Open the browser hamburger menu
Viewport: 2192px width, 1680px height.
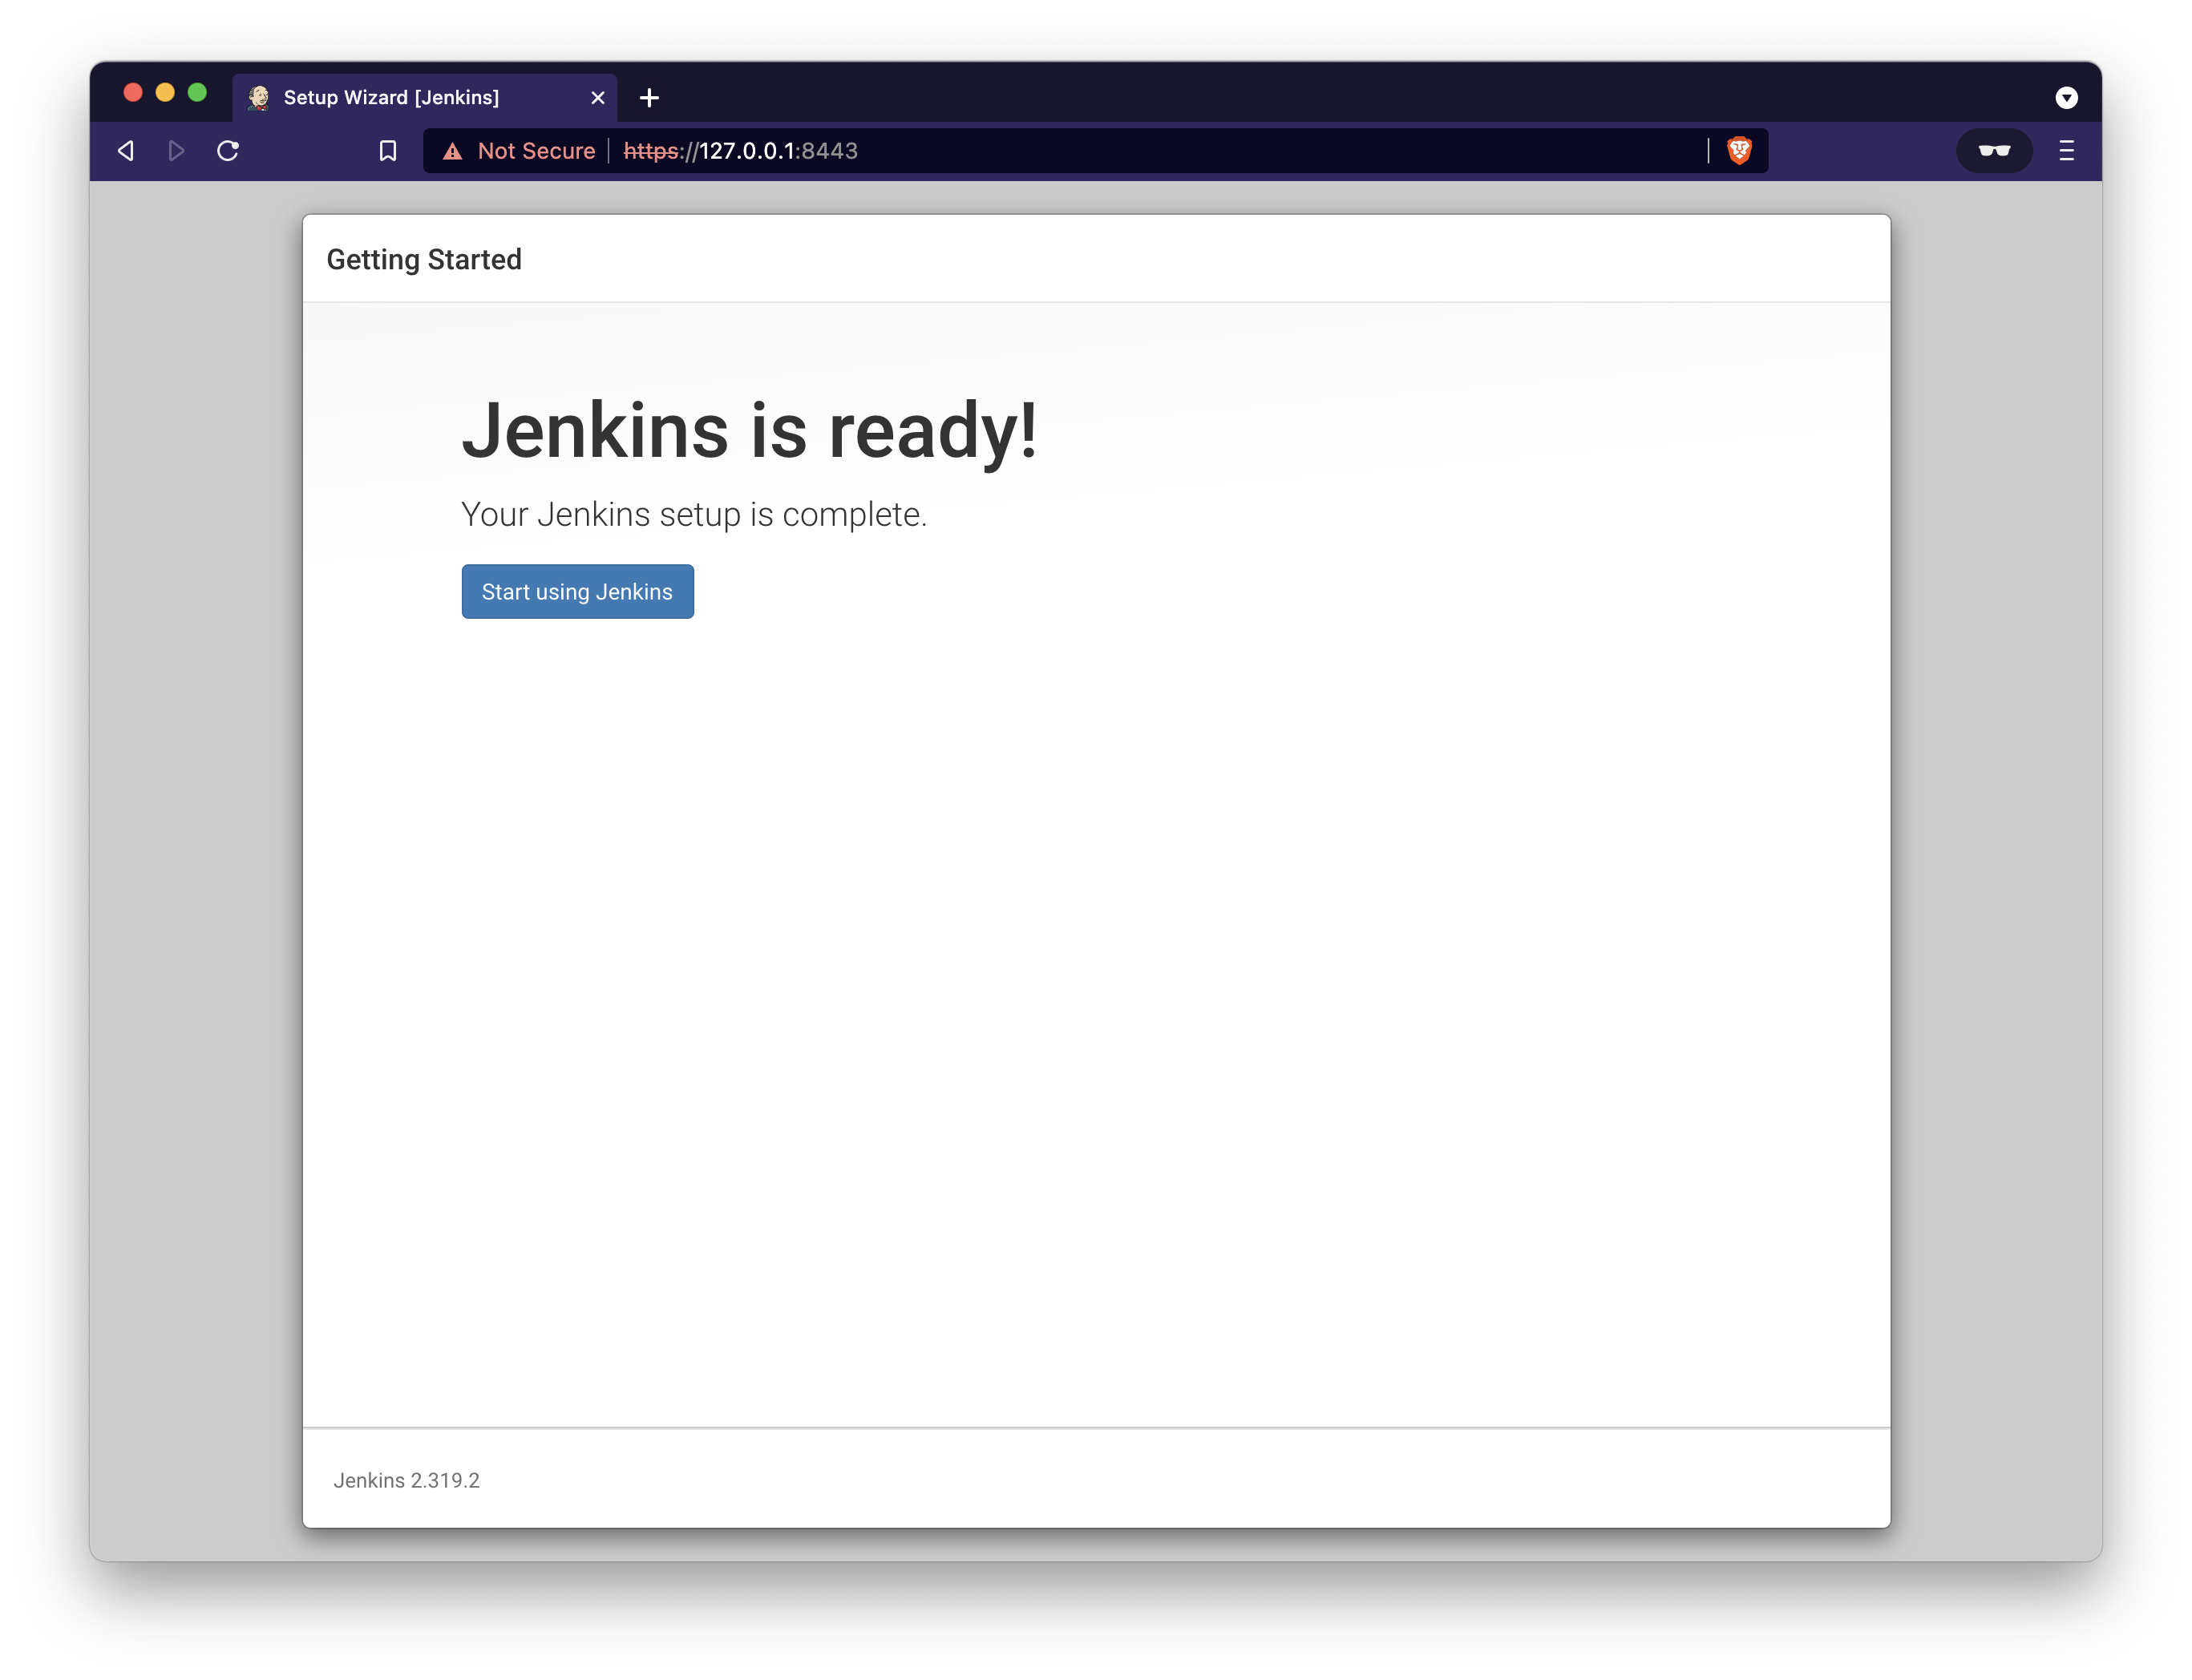click(2066, 151)
